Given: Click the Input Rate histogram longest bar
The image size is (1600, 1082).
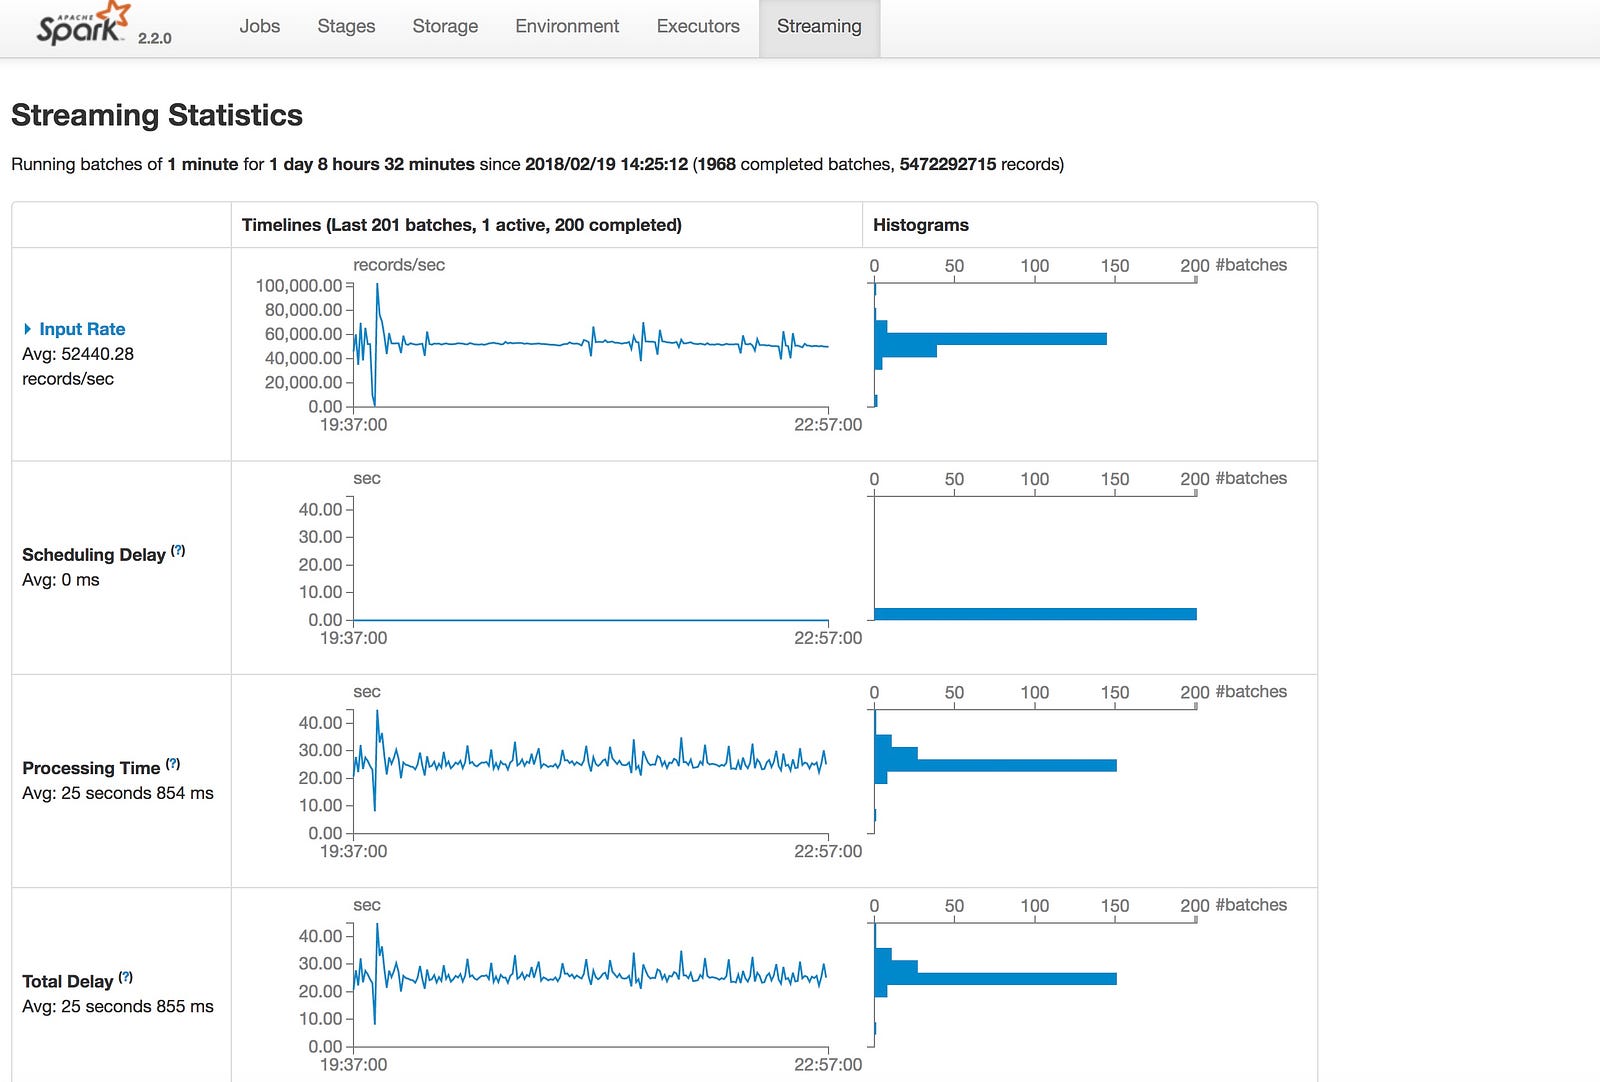Looking at the screenshot, I should 990,339.
